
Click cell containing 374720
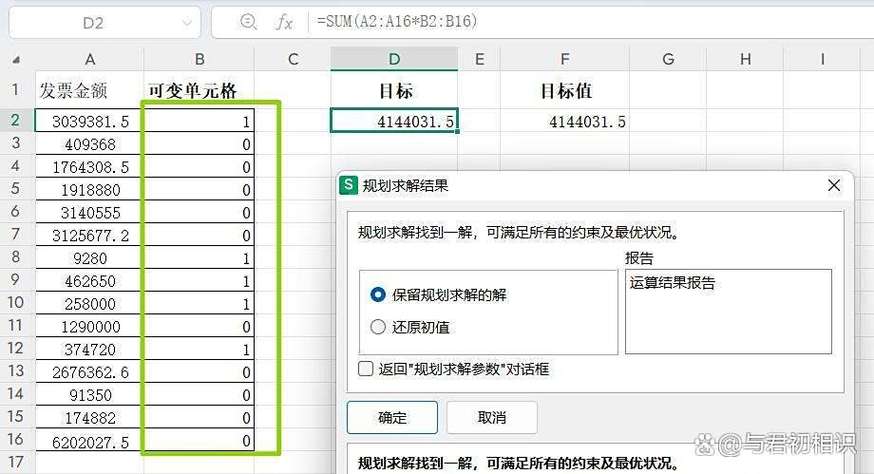tap(89, 349)
